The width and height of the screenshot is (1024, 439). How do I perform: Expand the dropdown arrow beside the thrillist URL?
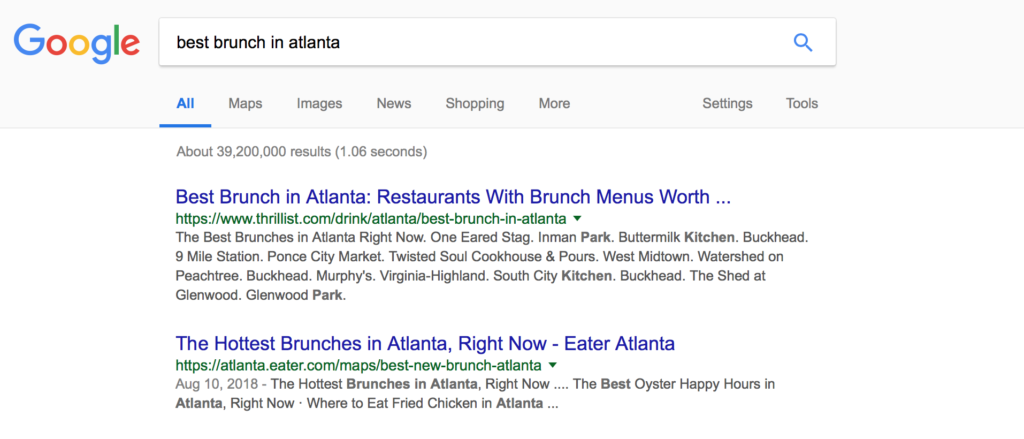coord(577,218)
